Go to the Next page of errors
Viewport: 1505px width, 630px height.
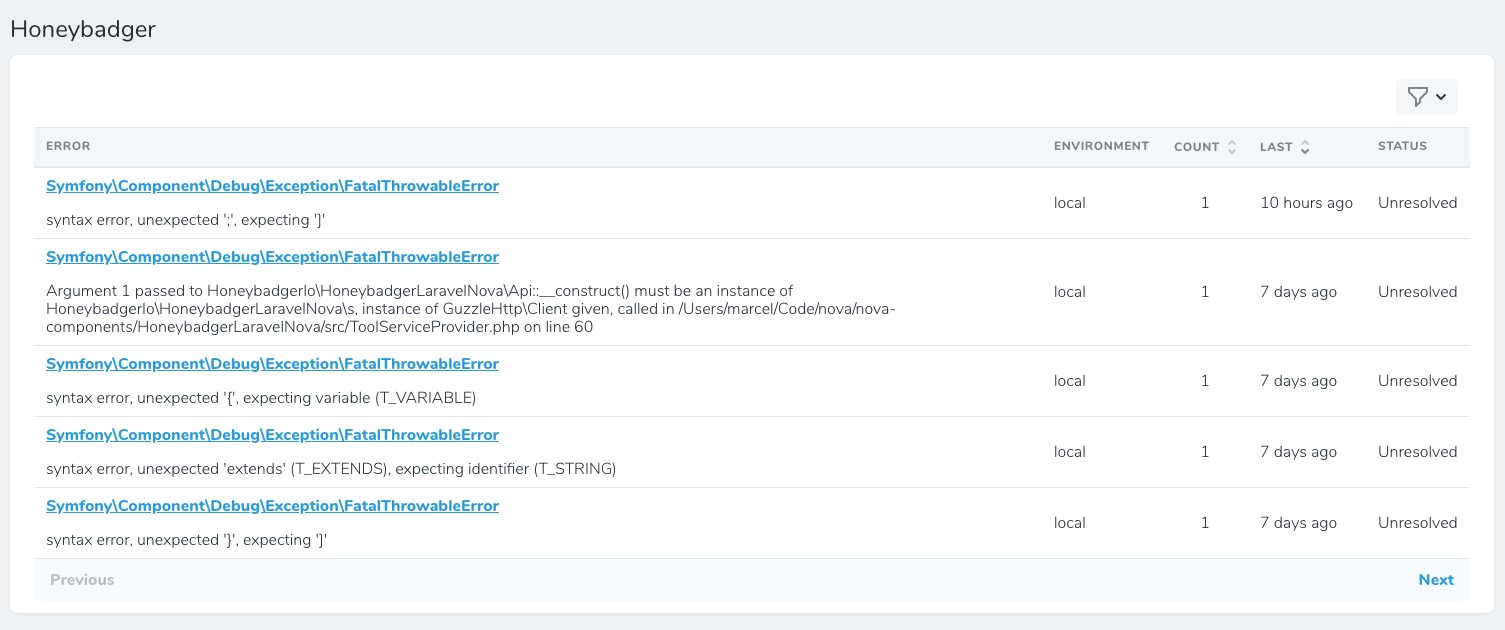click(x=1436, y=579)
